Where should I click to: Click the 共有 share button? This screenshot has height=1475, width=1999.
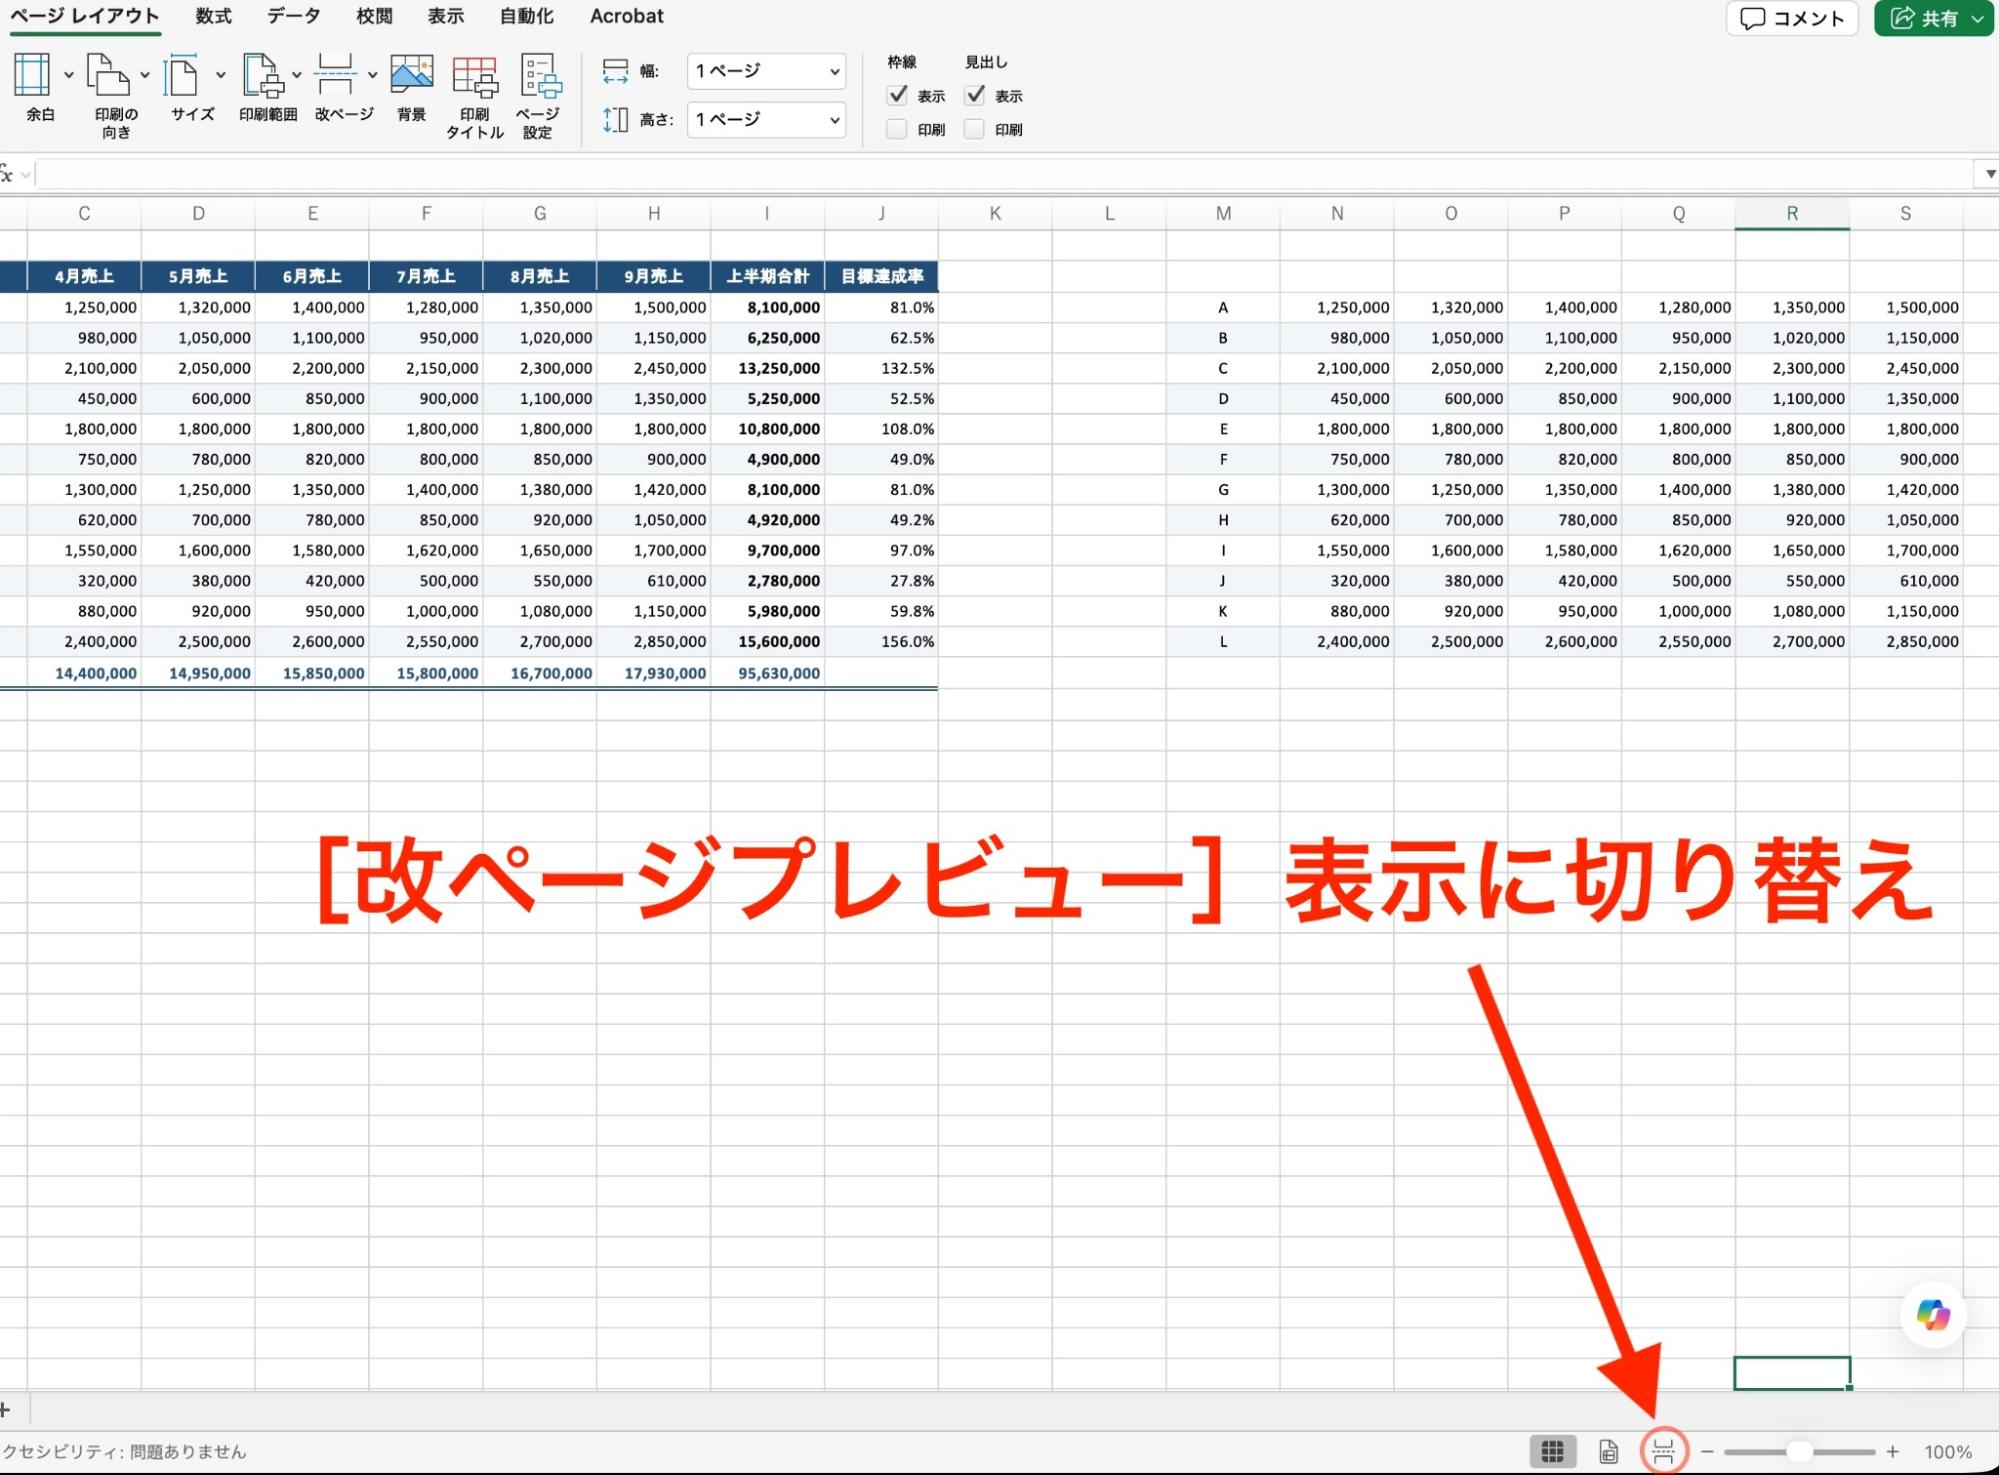coord(1934,18)
